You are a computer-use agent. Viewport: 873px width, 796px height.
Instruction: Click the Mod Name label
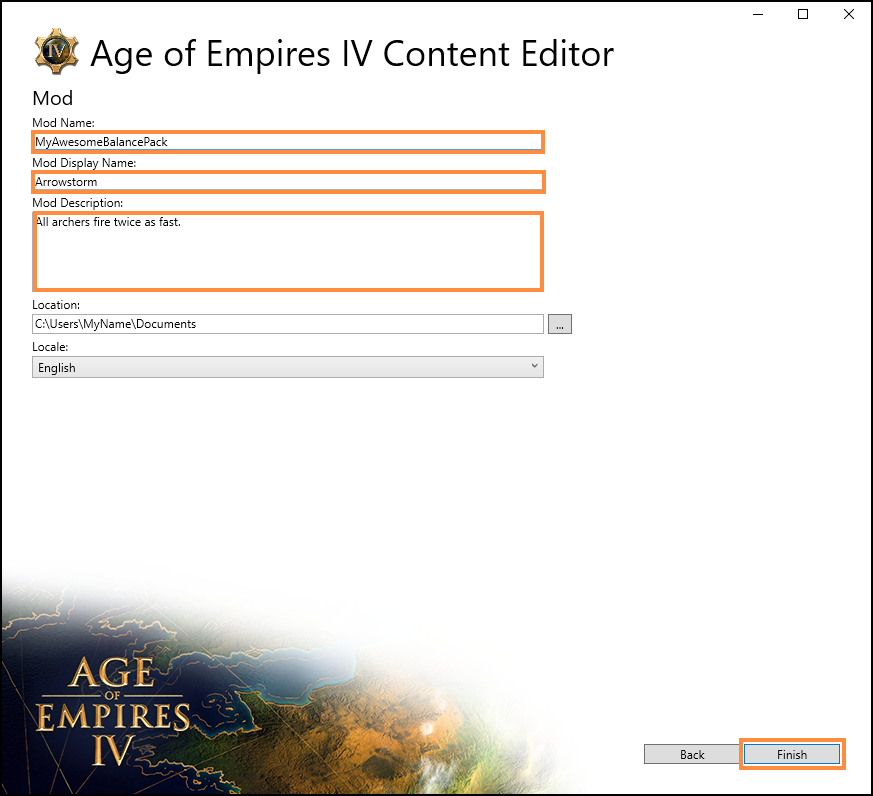63,122
